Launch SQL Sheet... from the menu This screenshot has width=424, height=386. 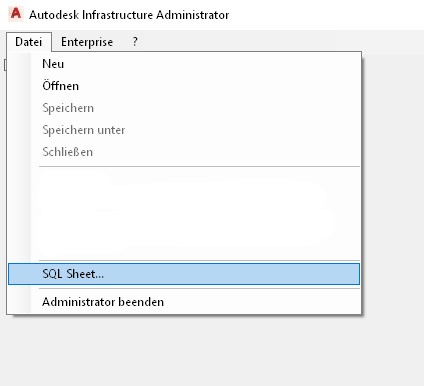[184, 274]
